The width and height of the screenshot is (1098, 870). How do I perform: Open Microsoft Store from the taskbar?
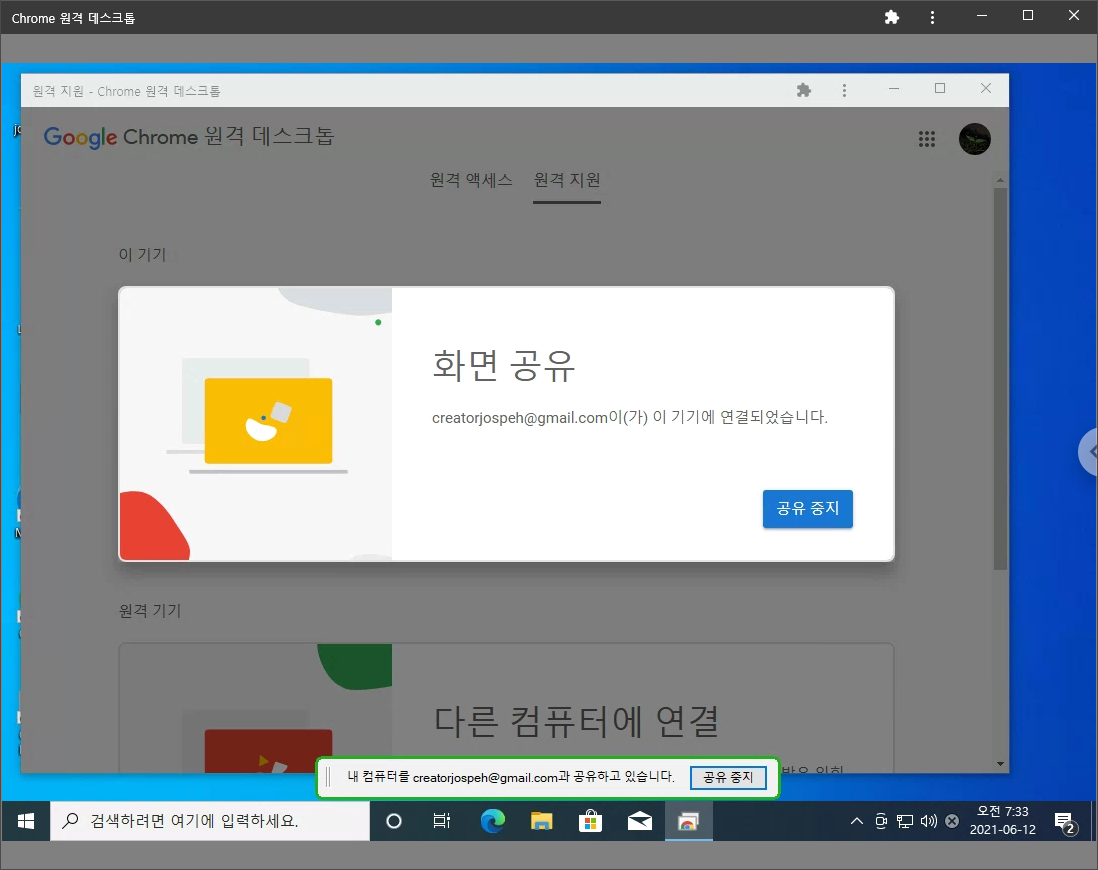[x=590, y=821]
